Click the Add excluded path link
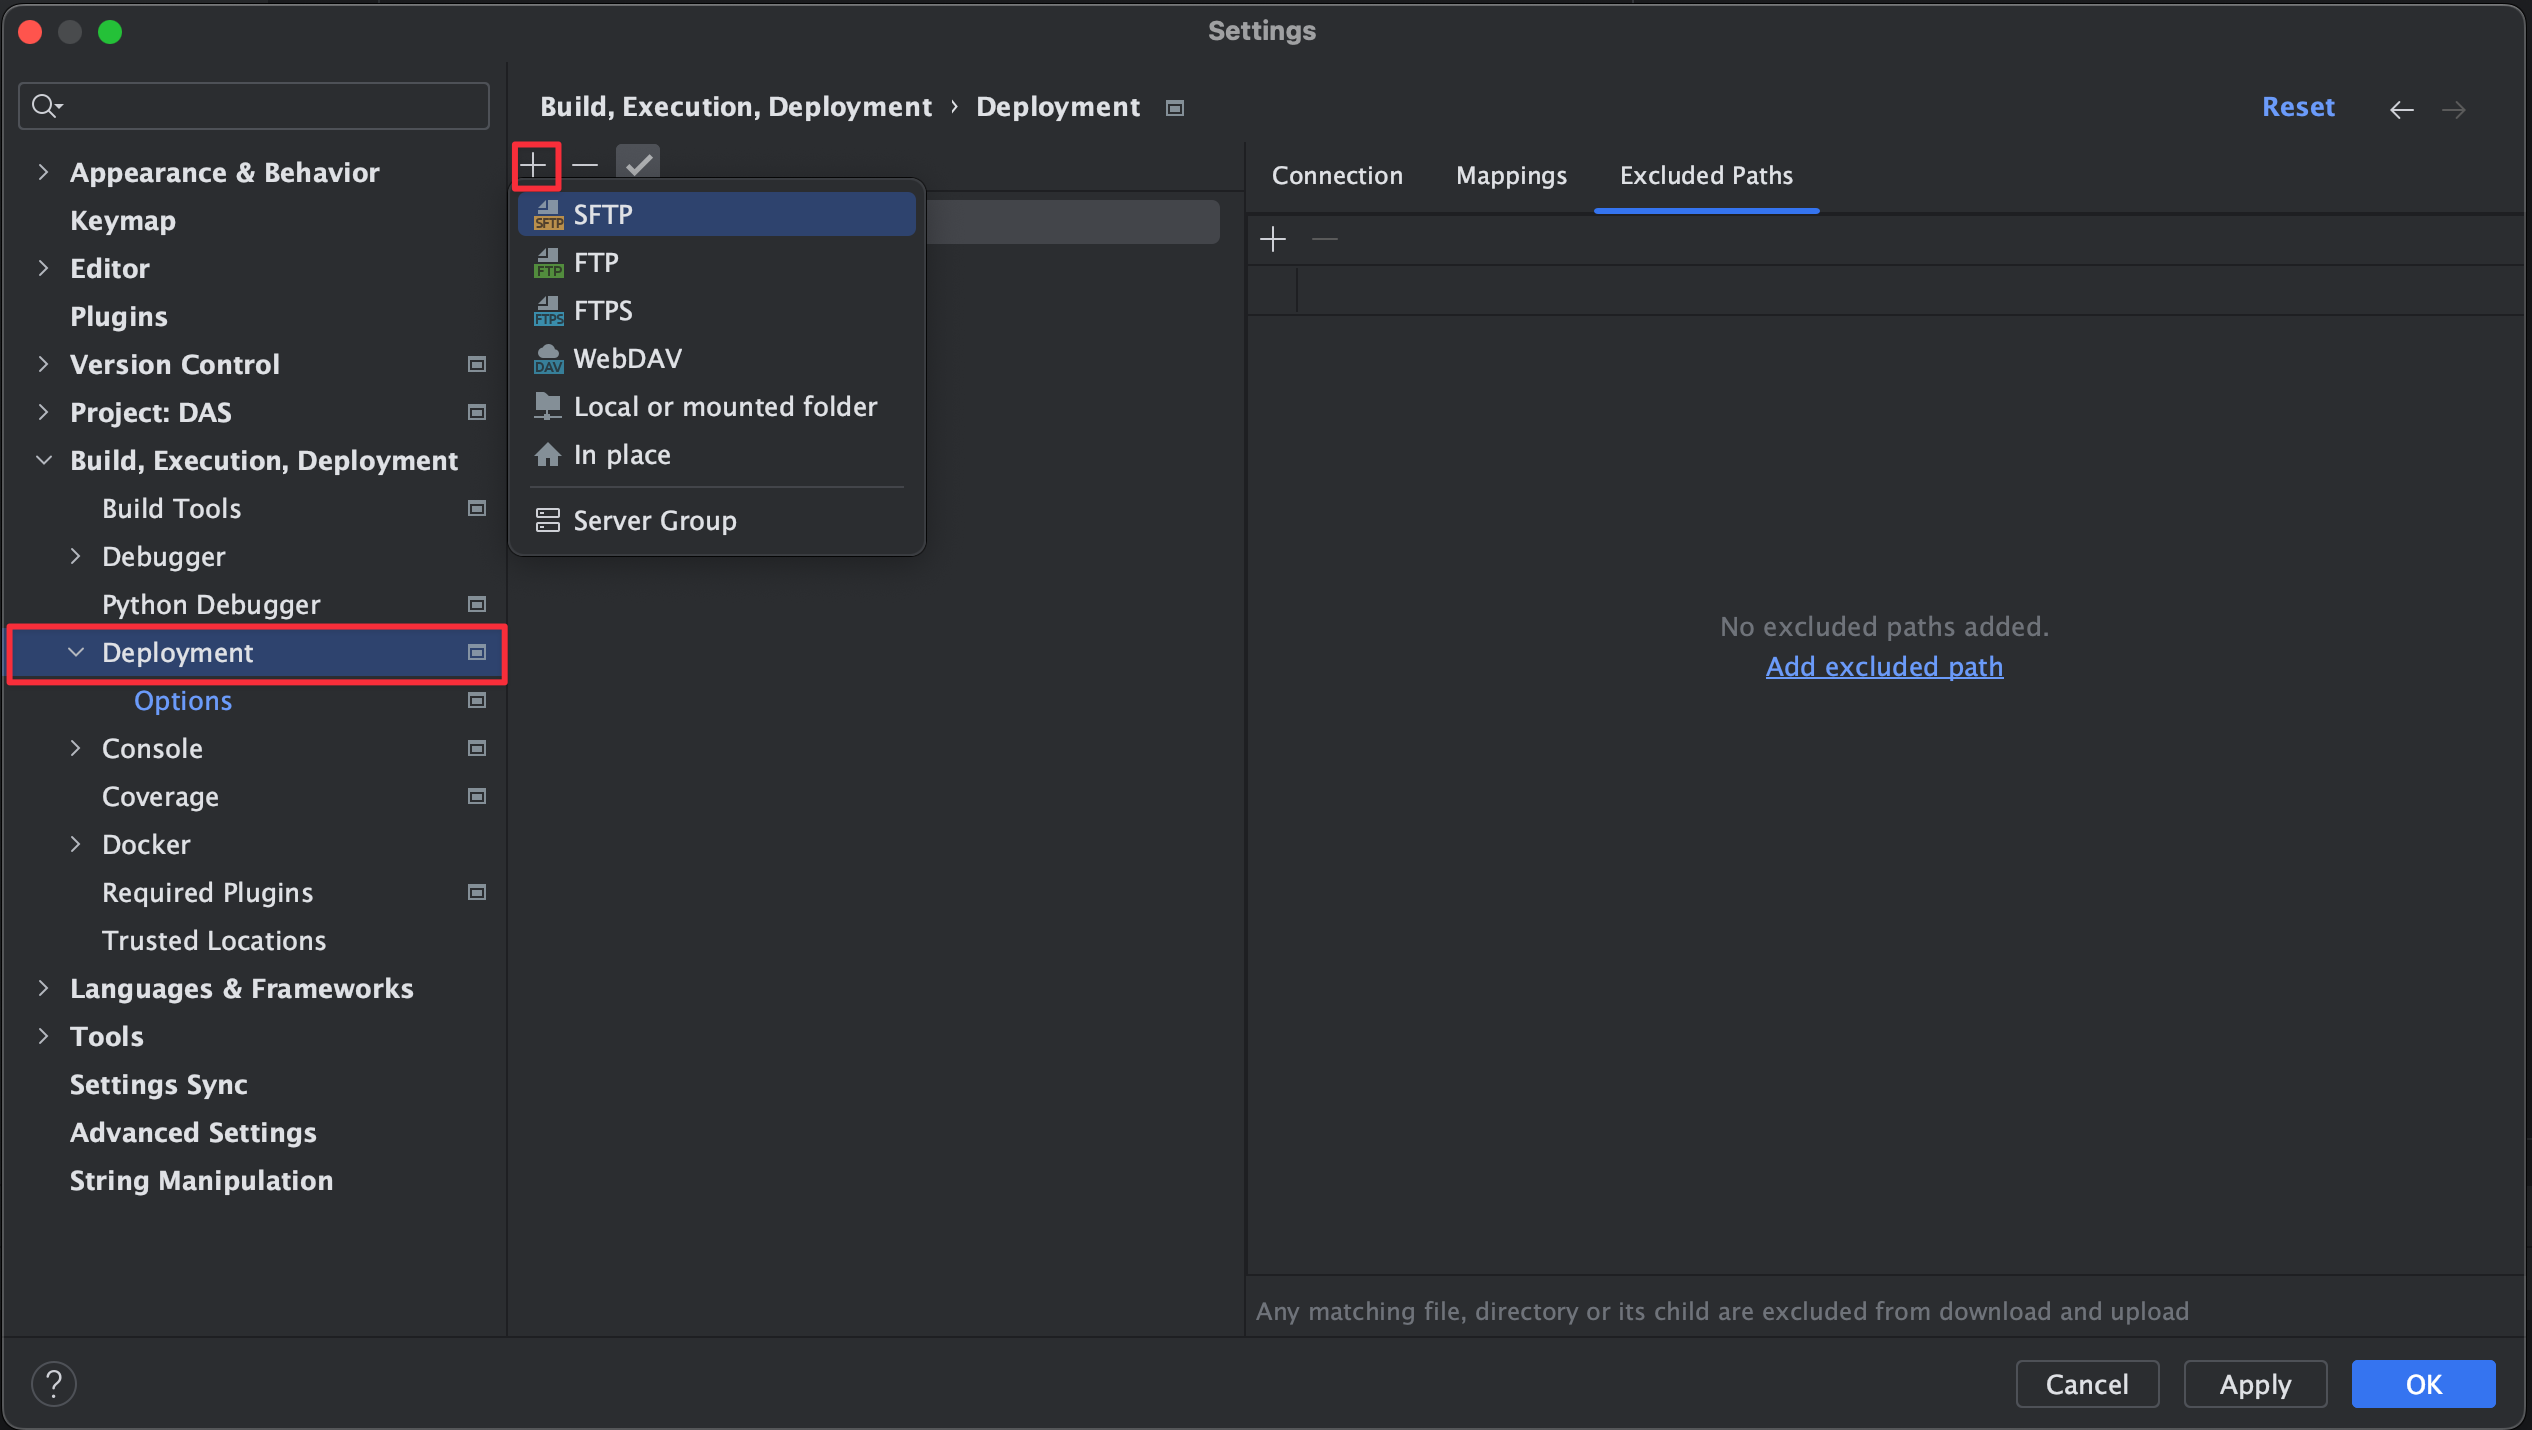 [x=1884, y=666]
